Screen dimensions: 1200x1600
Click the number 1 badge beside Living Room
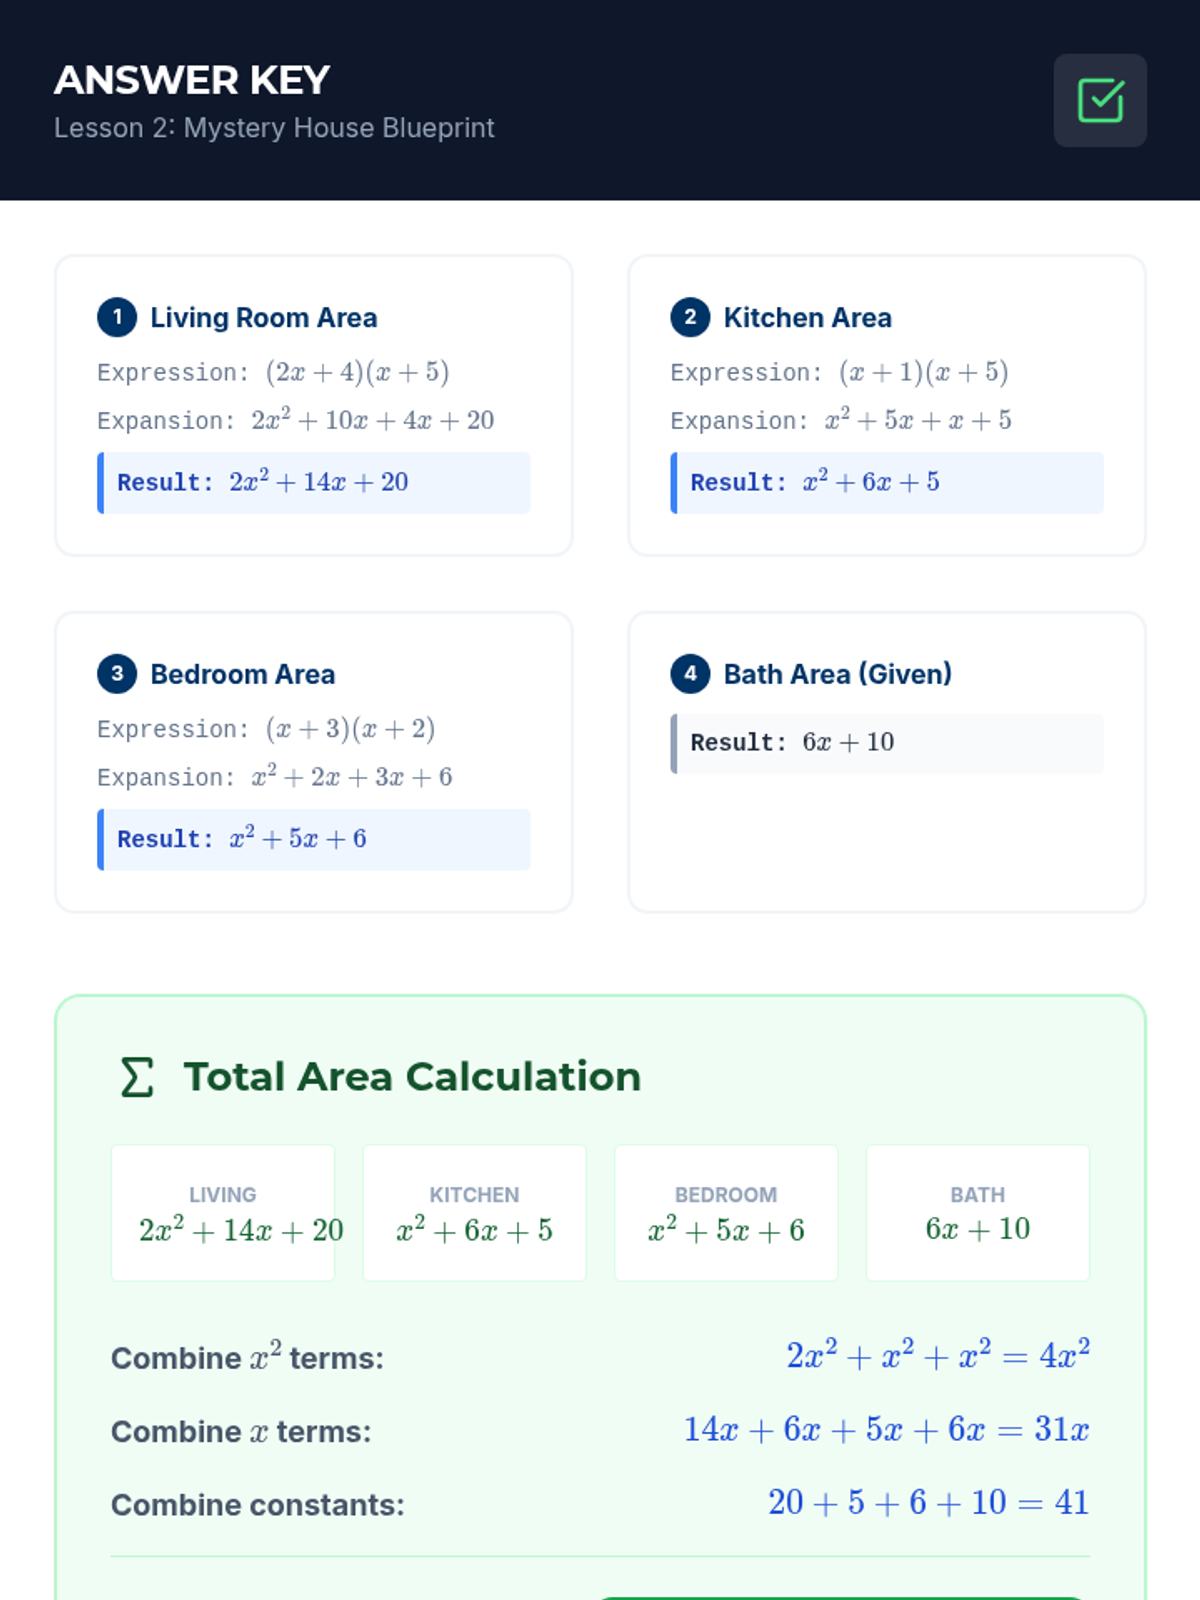point(117,318)
